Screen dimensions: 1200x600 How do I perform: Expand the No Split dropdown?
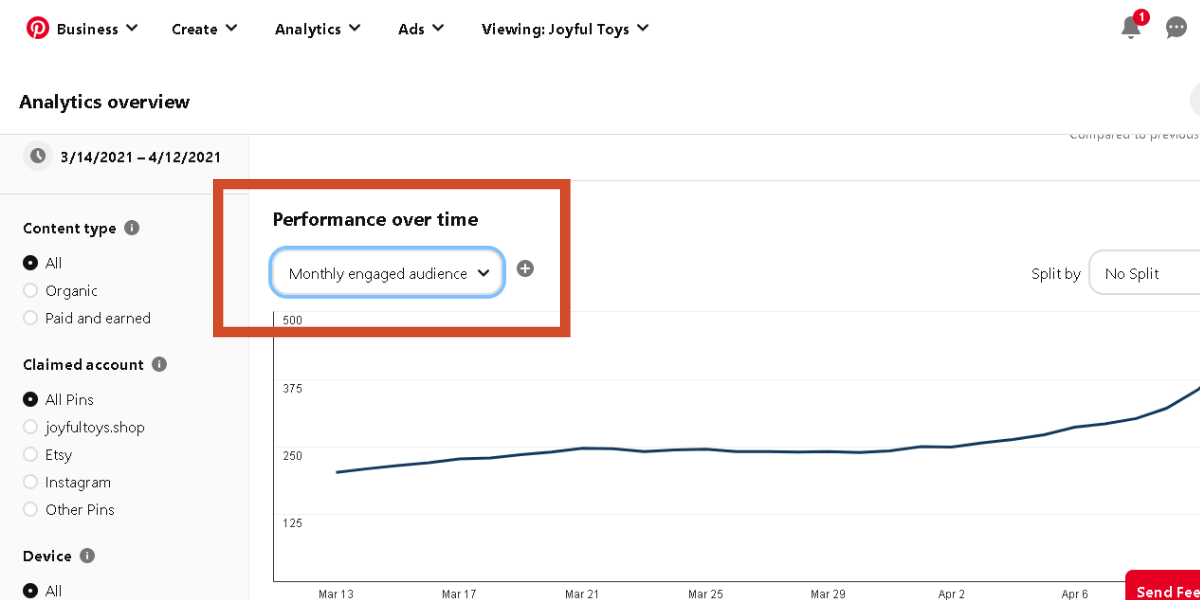coord(1143,273)
